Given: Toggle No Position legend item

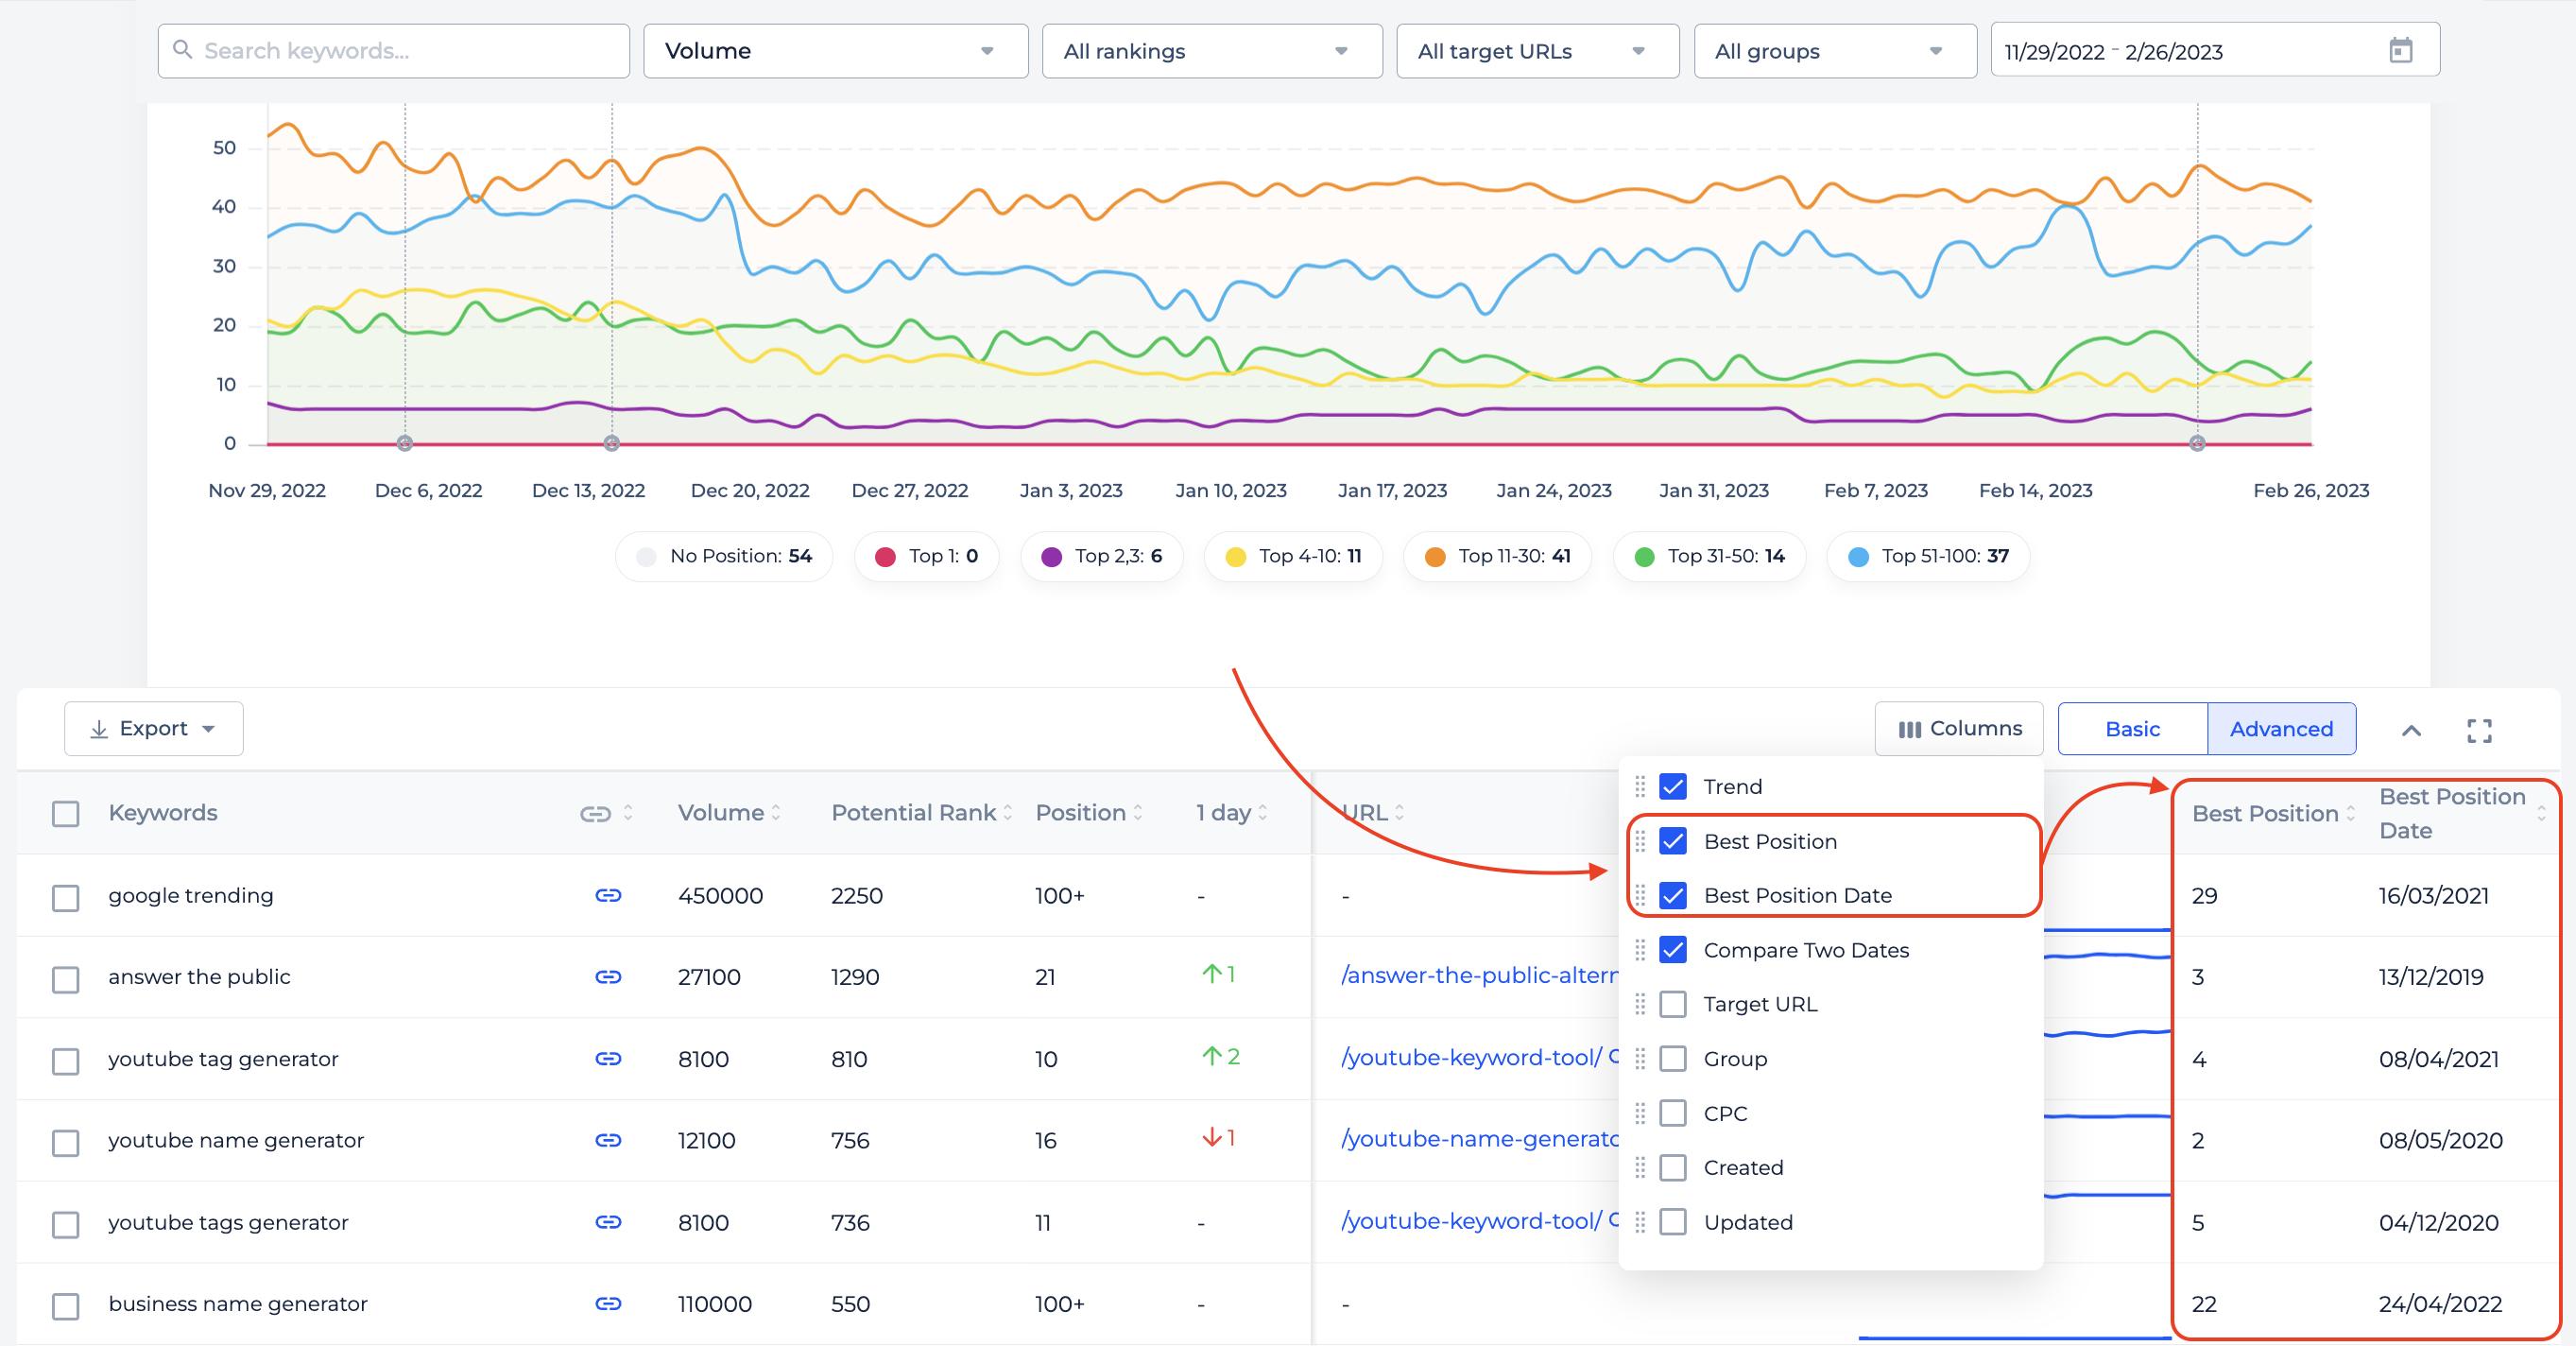Looking at the screenshot, I should (x=724, y=556).
